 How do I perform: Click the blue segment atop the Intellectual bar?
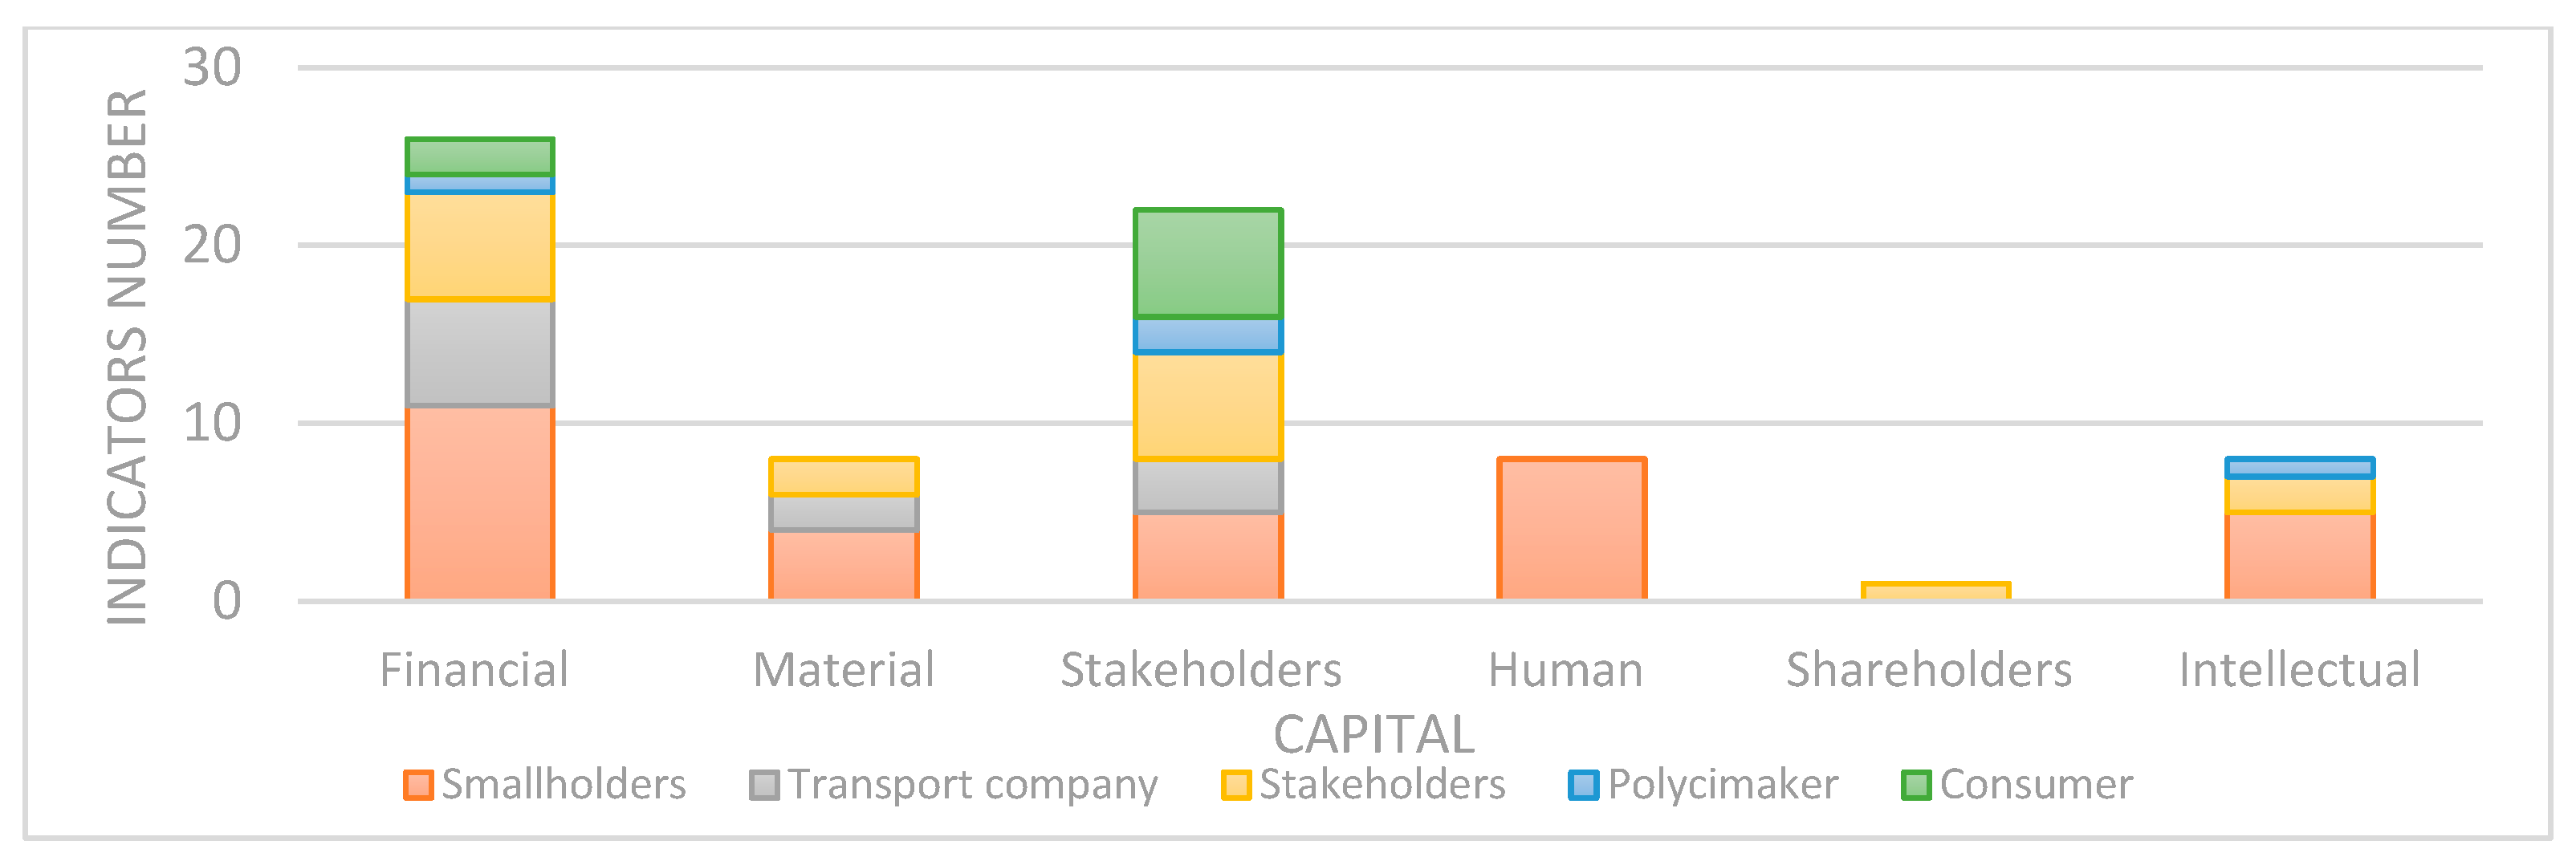[x=2300, y=468]
